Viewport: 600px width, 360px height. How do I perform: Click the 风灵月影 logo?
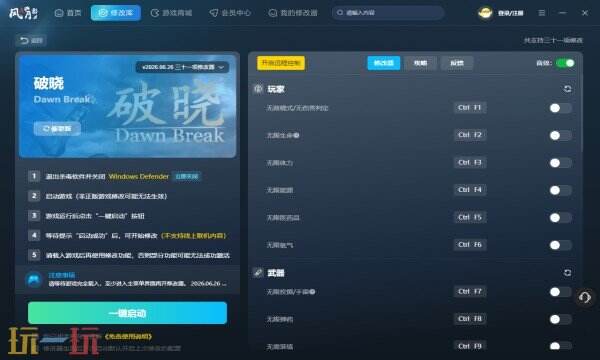click(x=23, y=13)
